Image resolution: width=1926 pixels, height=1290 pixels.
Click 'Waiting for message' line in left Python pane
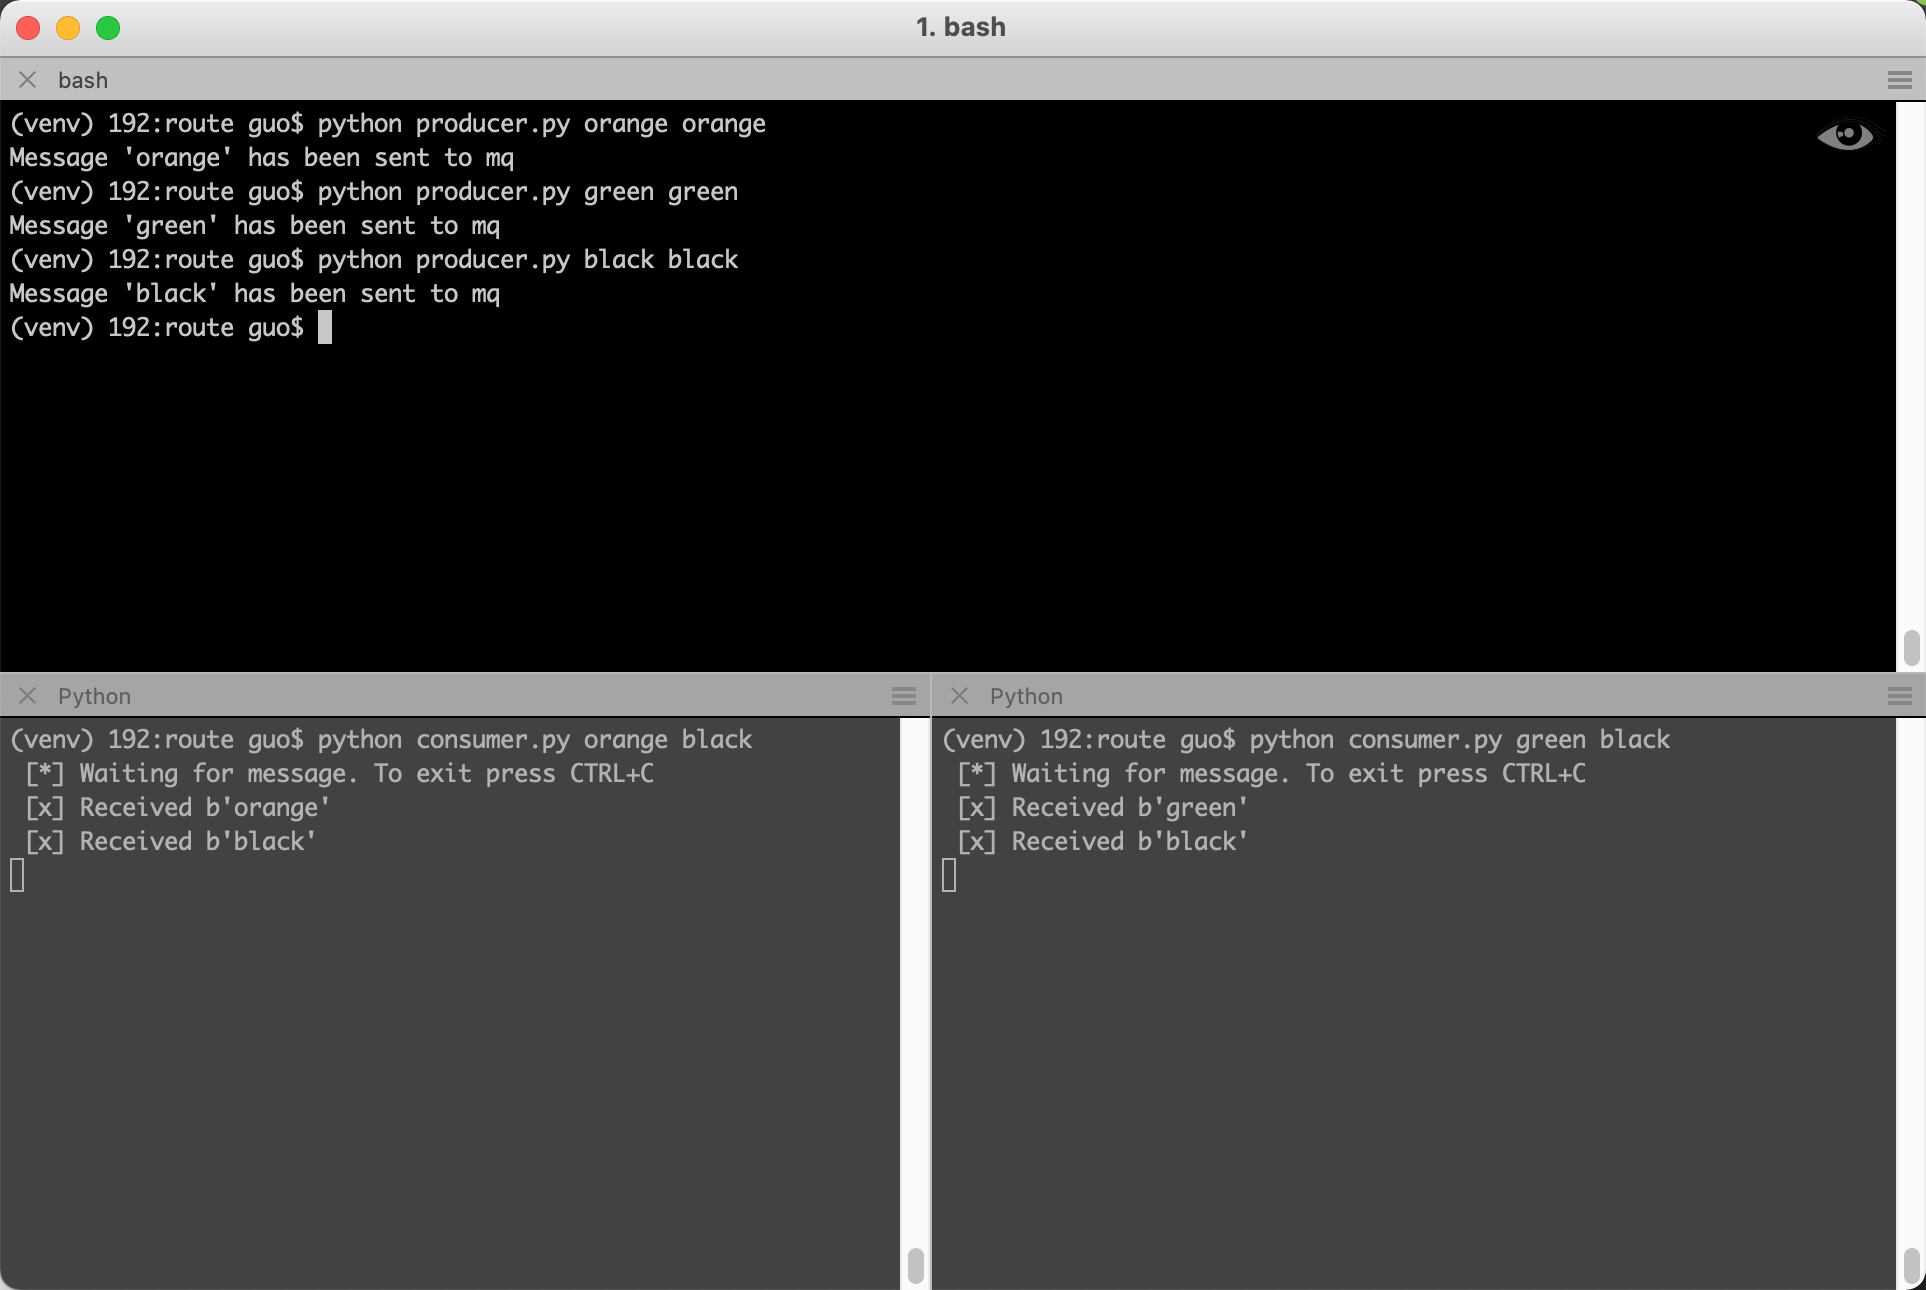[340, 774]
